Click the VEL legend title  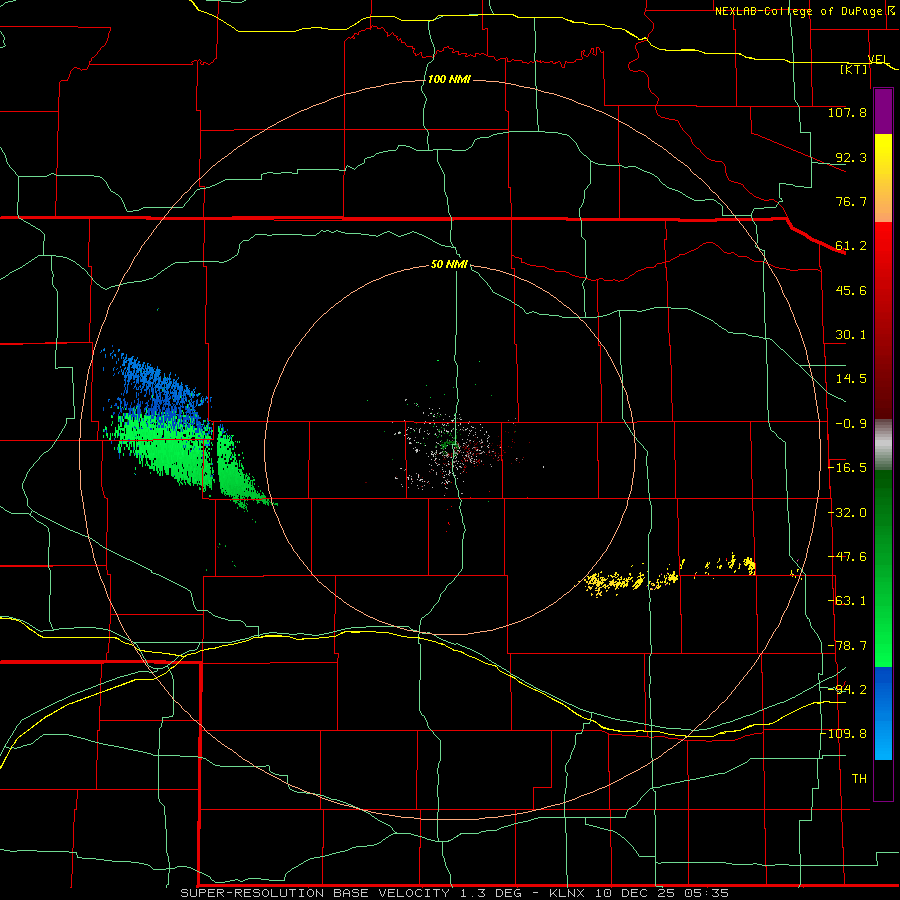pos(878,59)
